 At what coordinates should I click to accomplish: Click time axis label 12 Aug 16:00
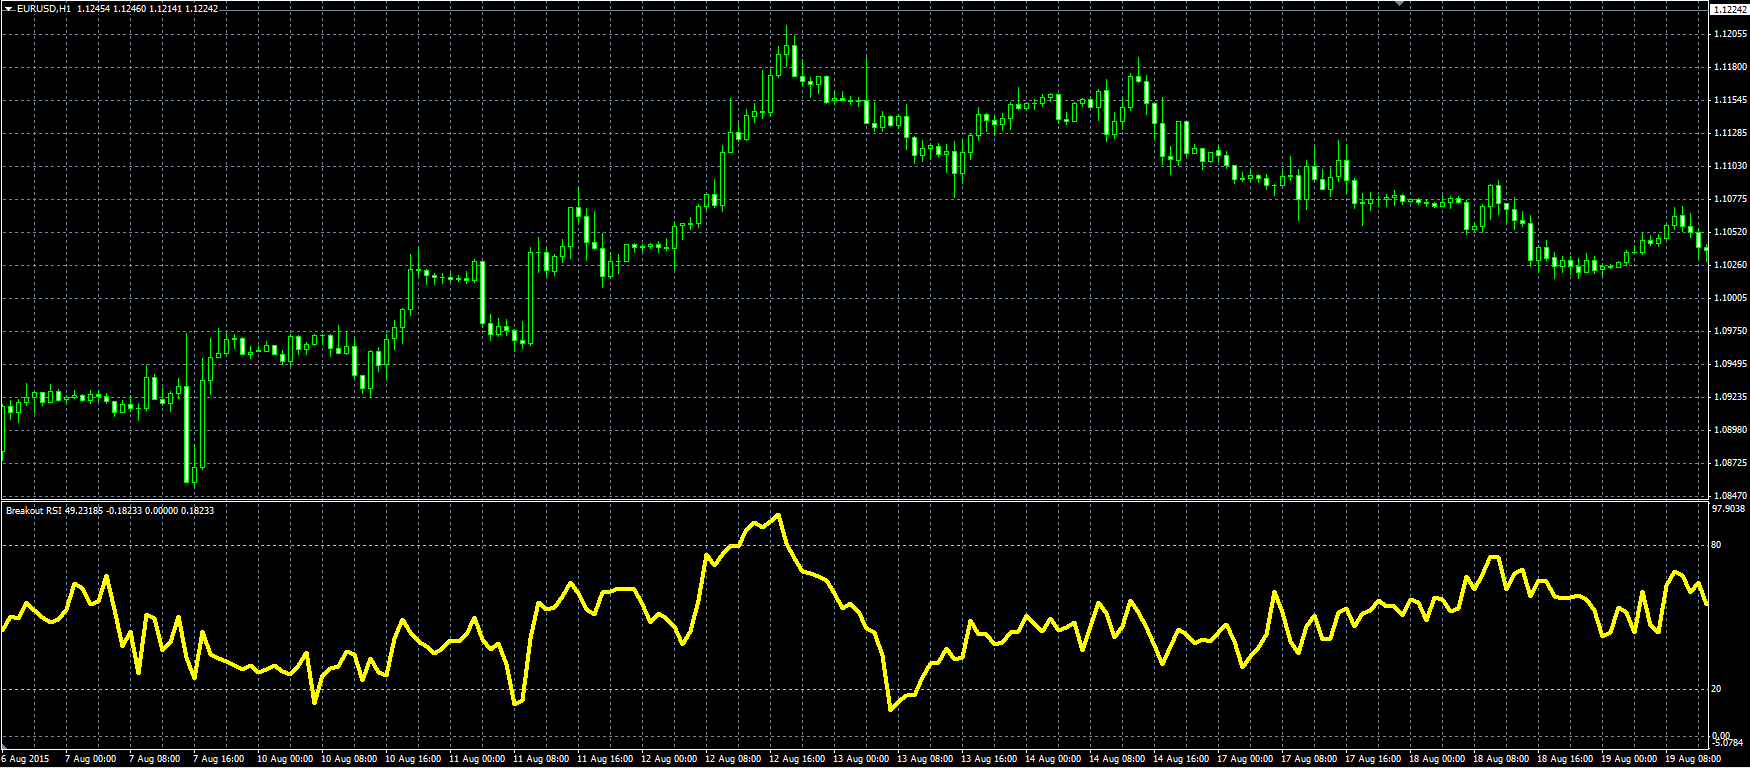point(797,759)
